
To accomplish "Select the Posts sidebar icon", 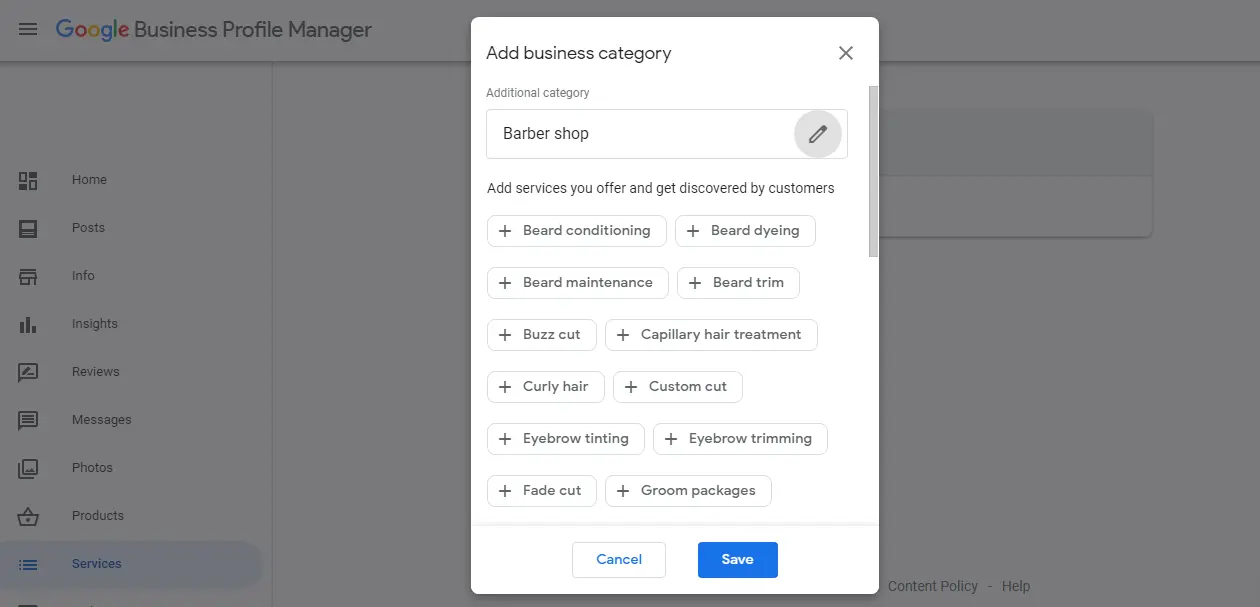I will [28, 228].
